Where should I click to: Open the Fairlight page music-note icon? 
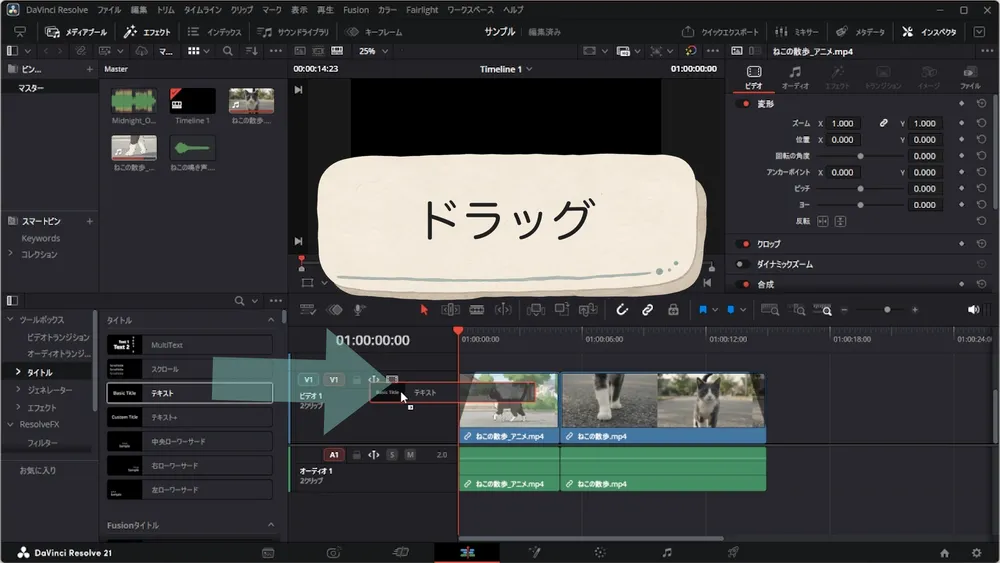[x=666, y=553]
